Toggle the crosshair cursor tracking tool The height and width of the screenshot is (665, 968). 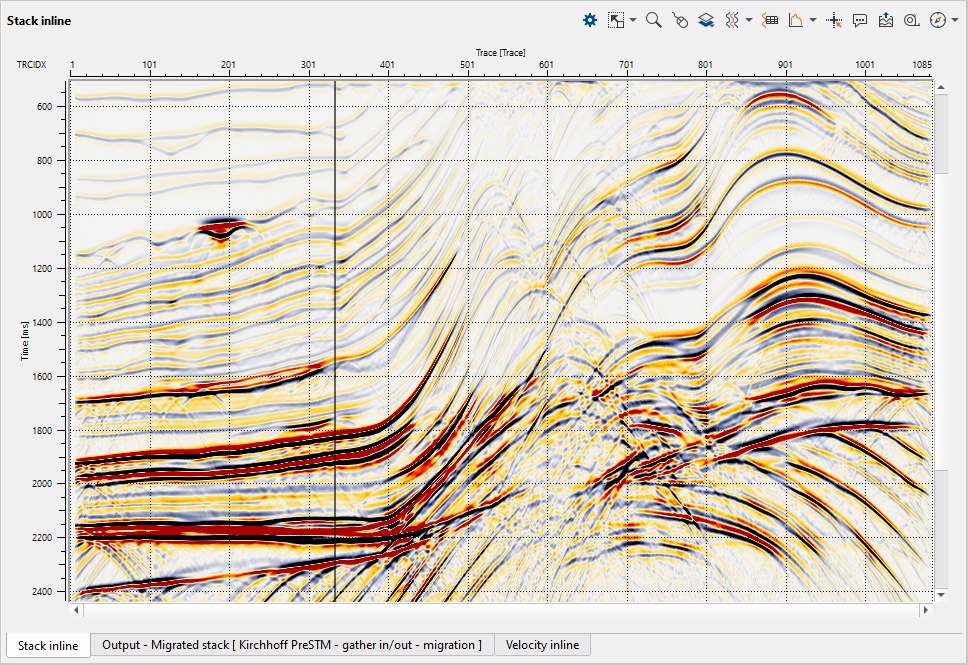point(835,20)
